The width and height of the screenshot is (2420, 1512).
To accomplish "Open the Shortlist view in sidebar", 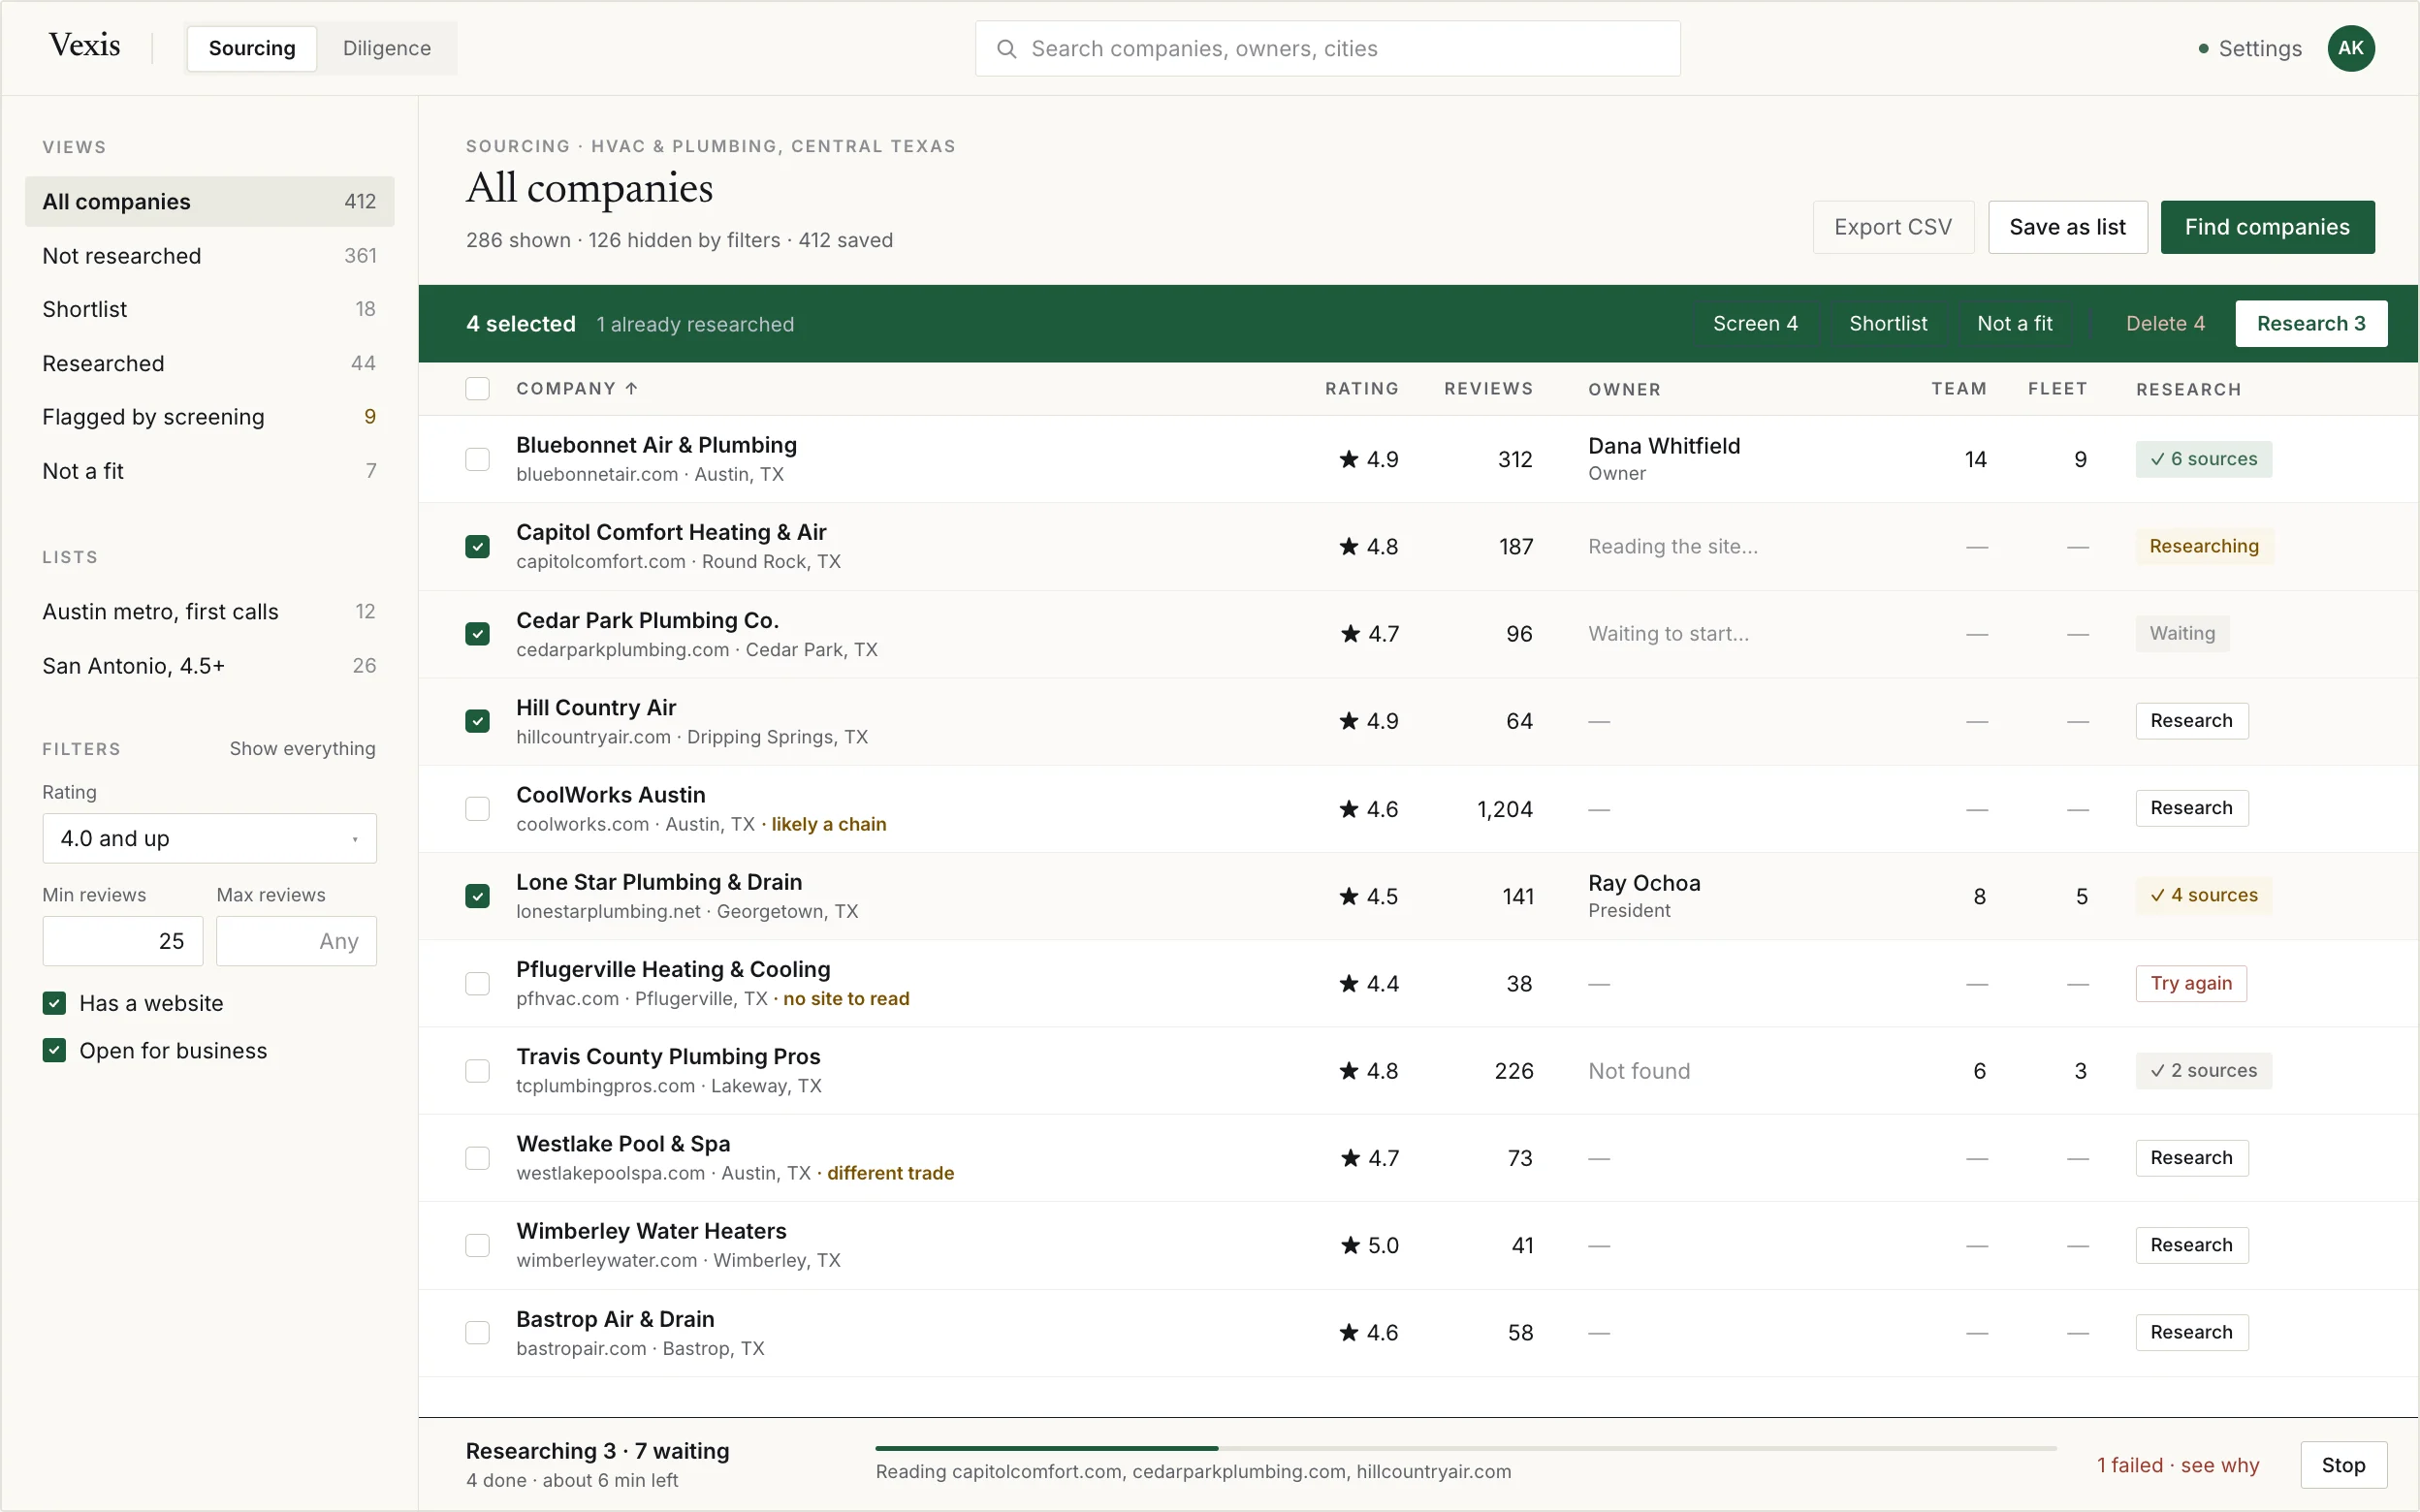I will (x=209, y=309).
